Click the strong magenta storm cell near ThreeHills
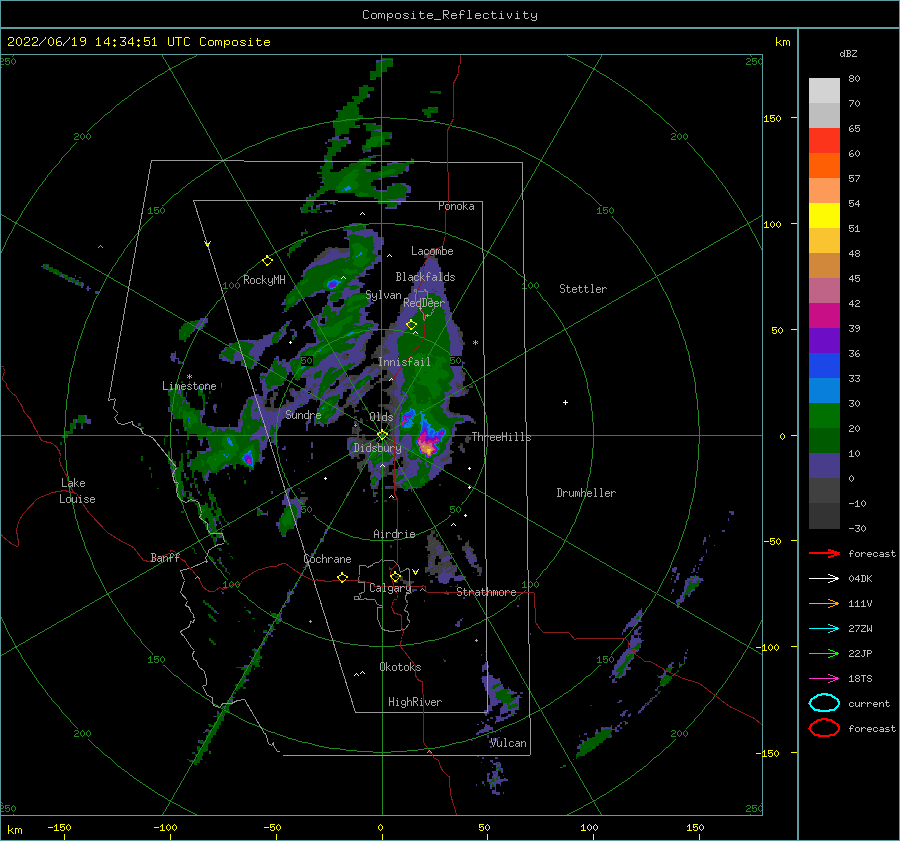This screenshot has height=841, width=900. pos(428,444)
